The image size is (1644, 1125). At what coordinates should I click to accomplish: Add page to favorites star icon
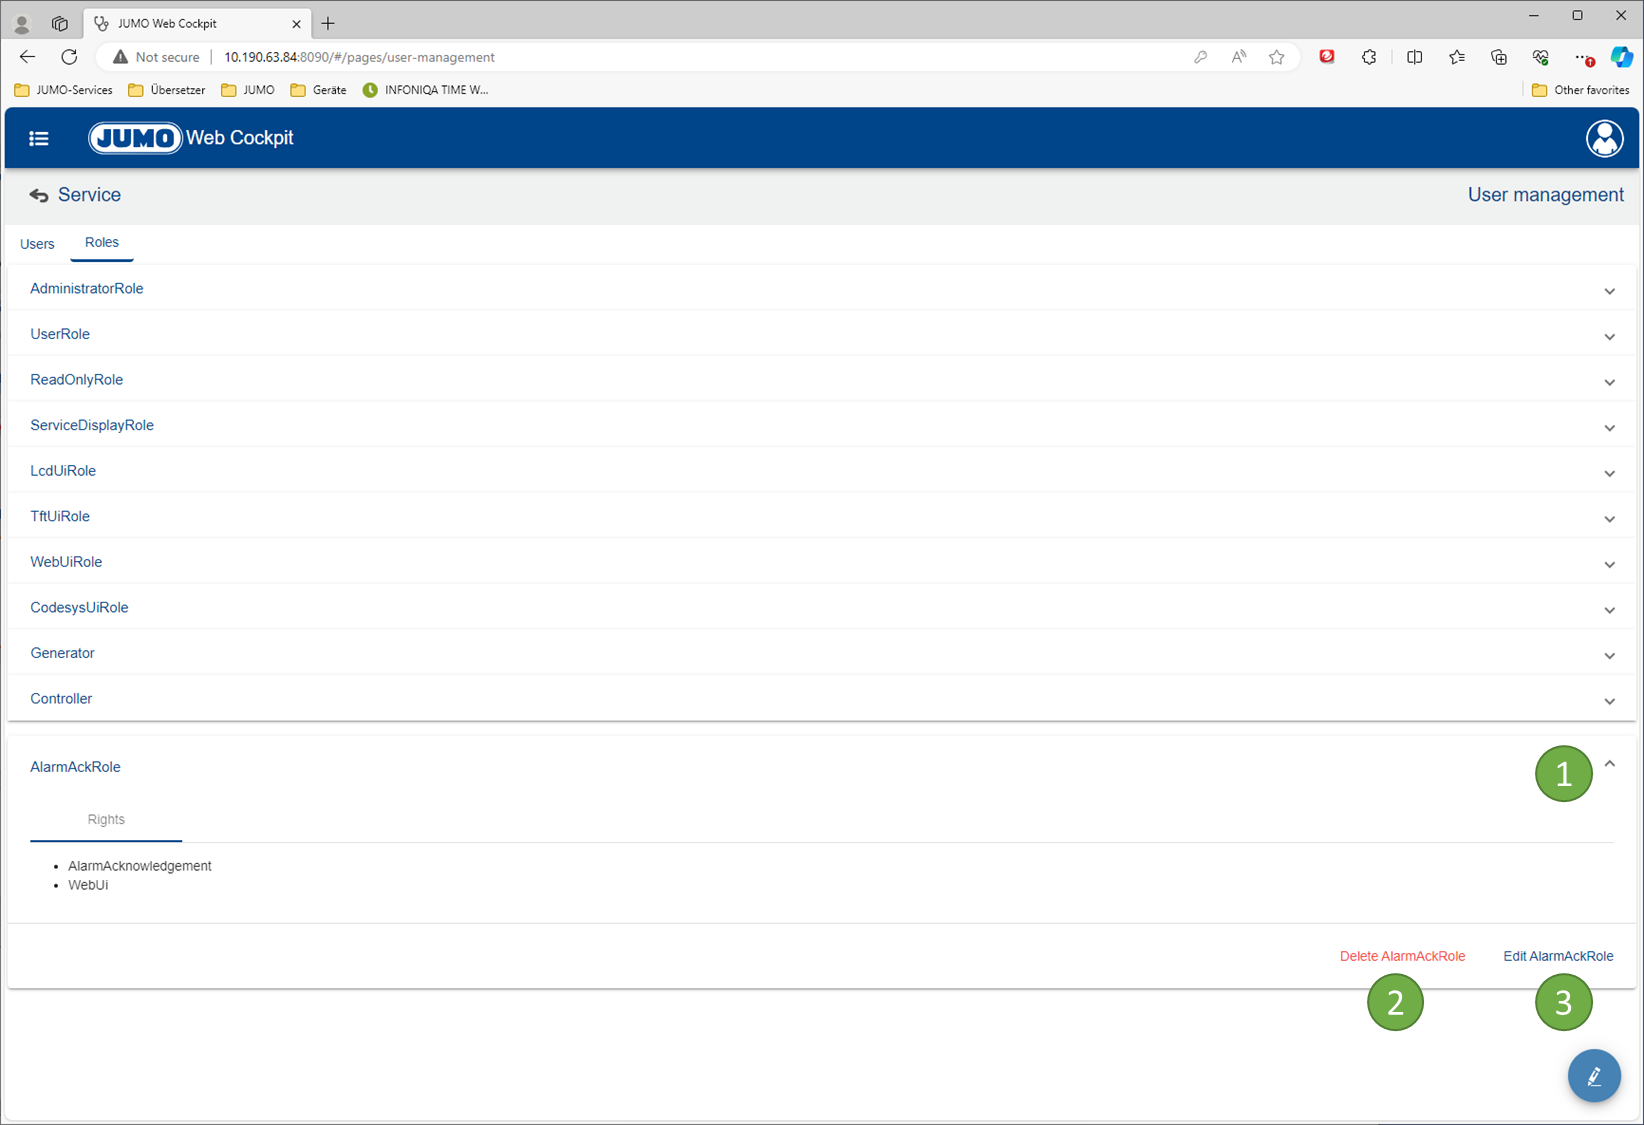(x=1277, y=57)
